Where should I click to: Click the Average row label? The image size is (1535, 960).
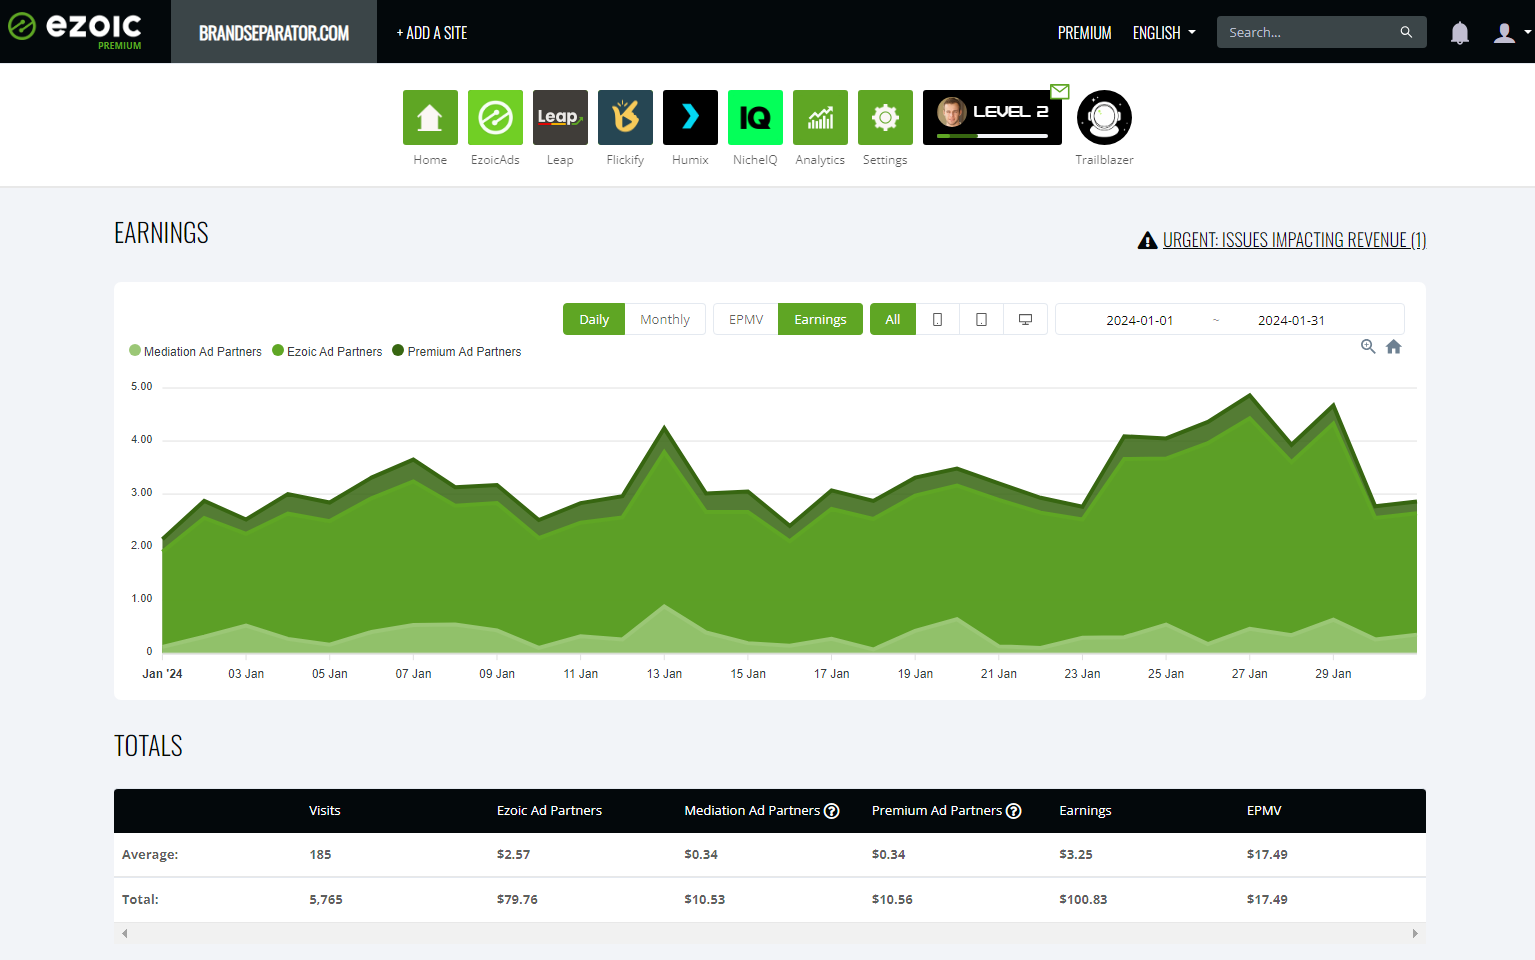[x=150, y=854]
